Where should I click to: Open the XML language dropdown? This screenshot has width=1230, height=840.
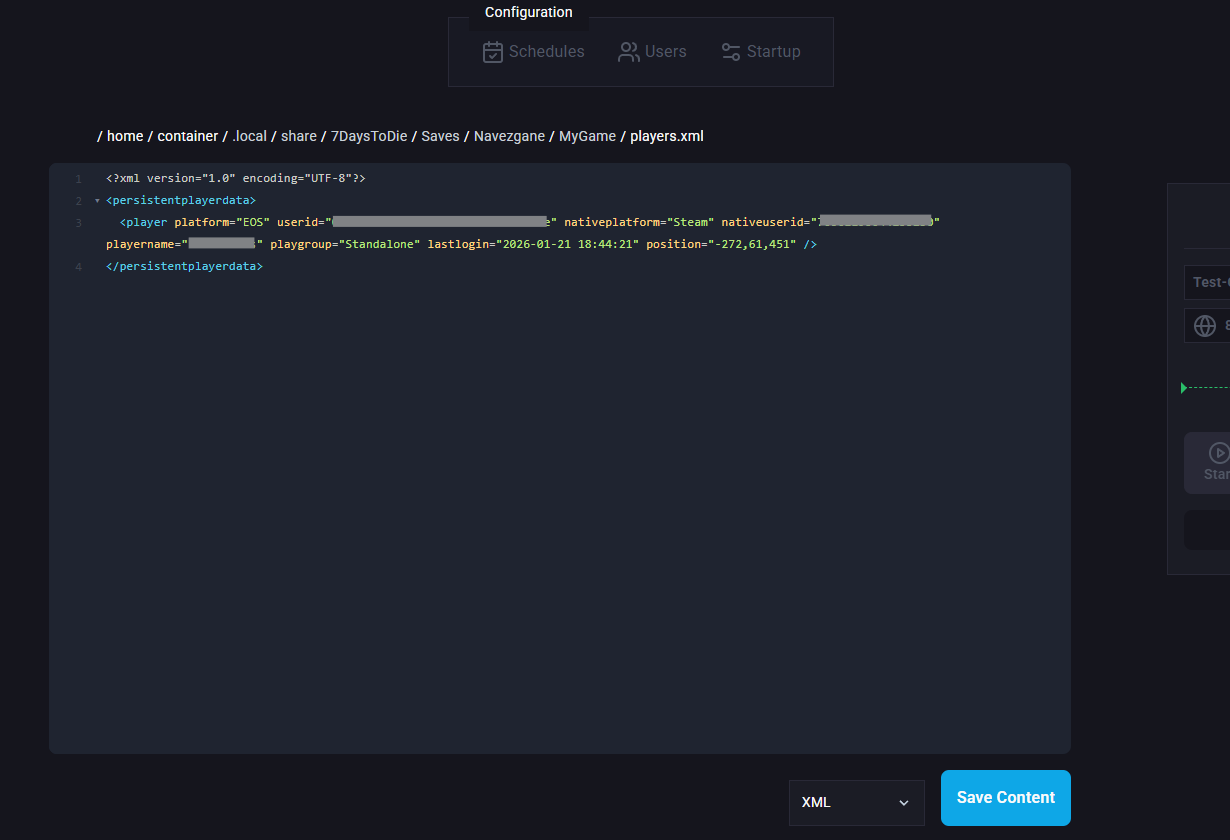pyautogui.click(x=857, y=803)
